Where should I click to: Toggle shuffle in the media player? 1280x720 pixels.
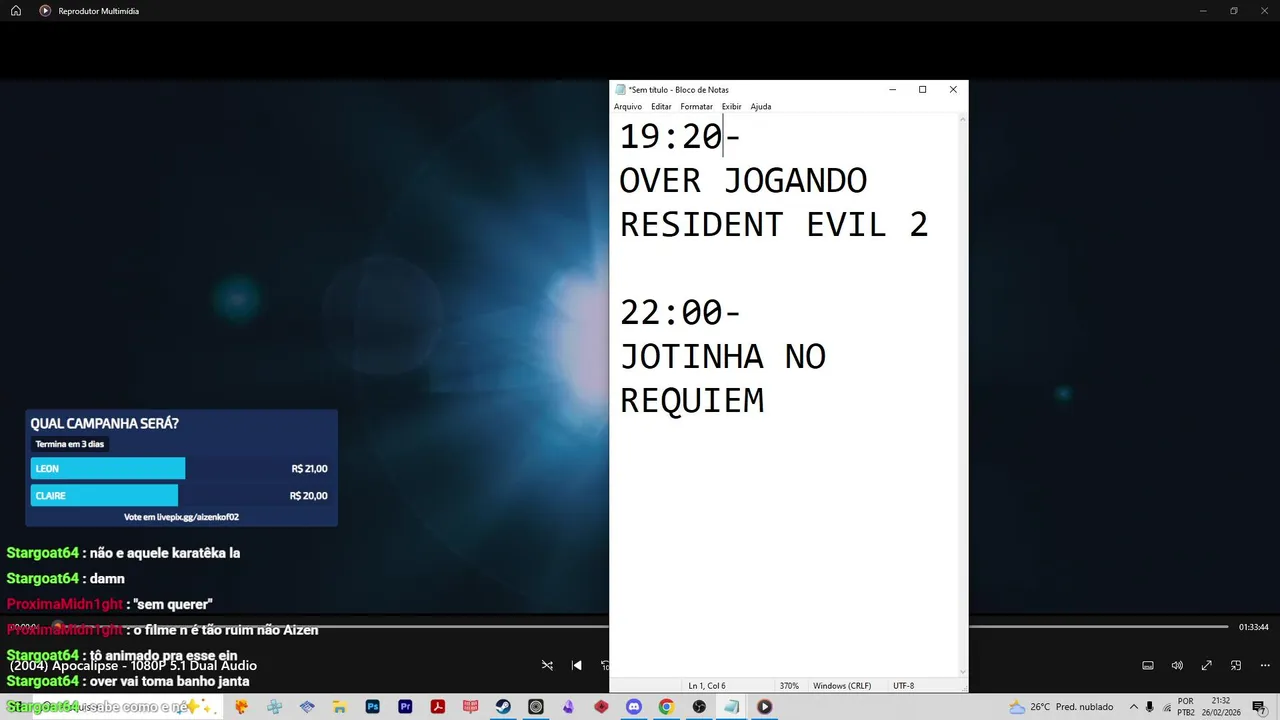[x=547, y=665]
